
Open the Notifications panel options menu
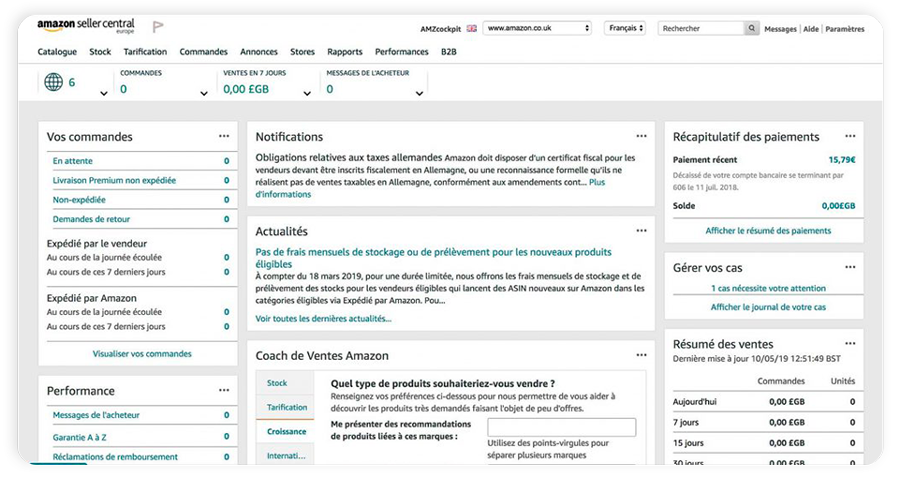coord(641,136)
